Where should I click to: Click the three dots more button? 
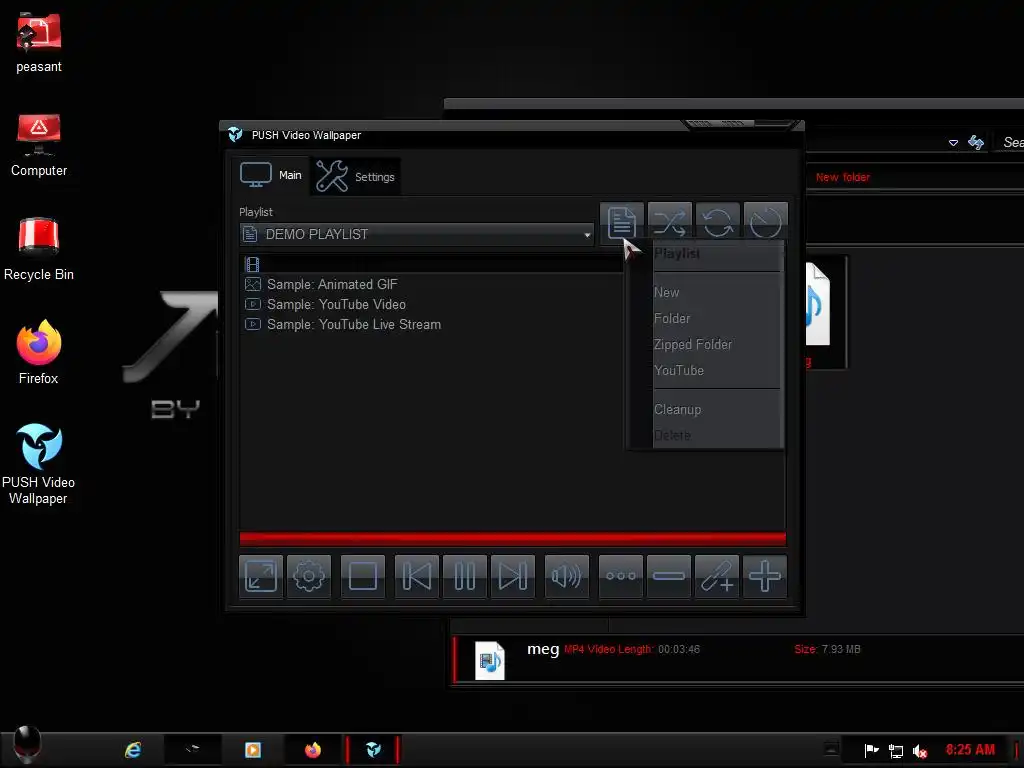621,577
